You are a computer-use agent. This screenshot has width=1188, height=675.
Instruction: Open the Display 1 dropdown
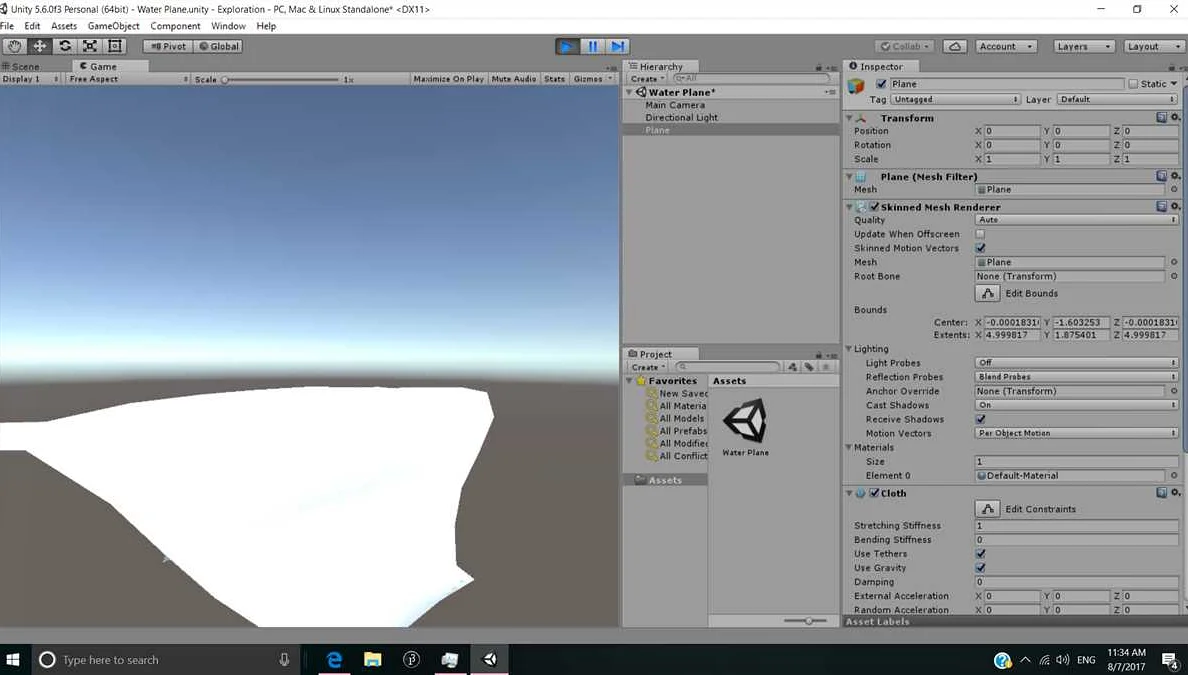click(x=30, y=79)
